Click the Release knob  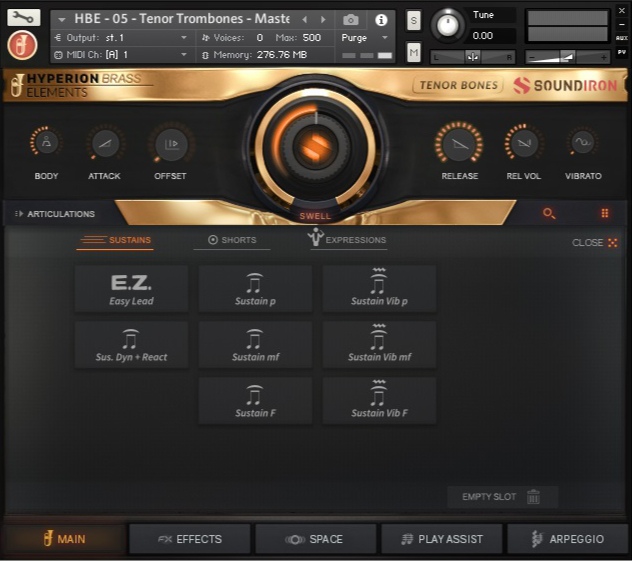click(x=459, y=143)
